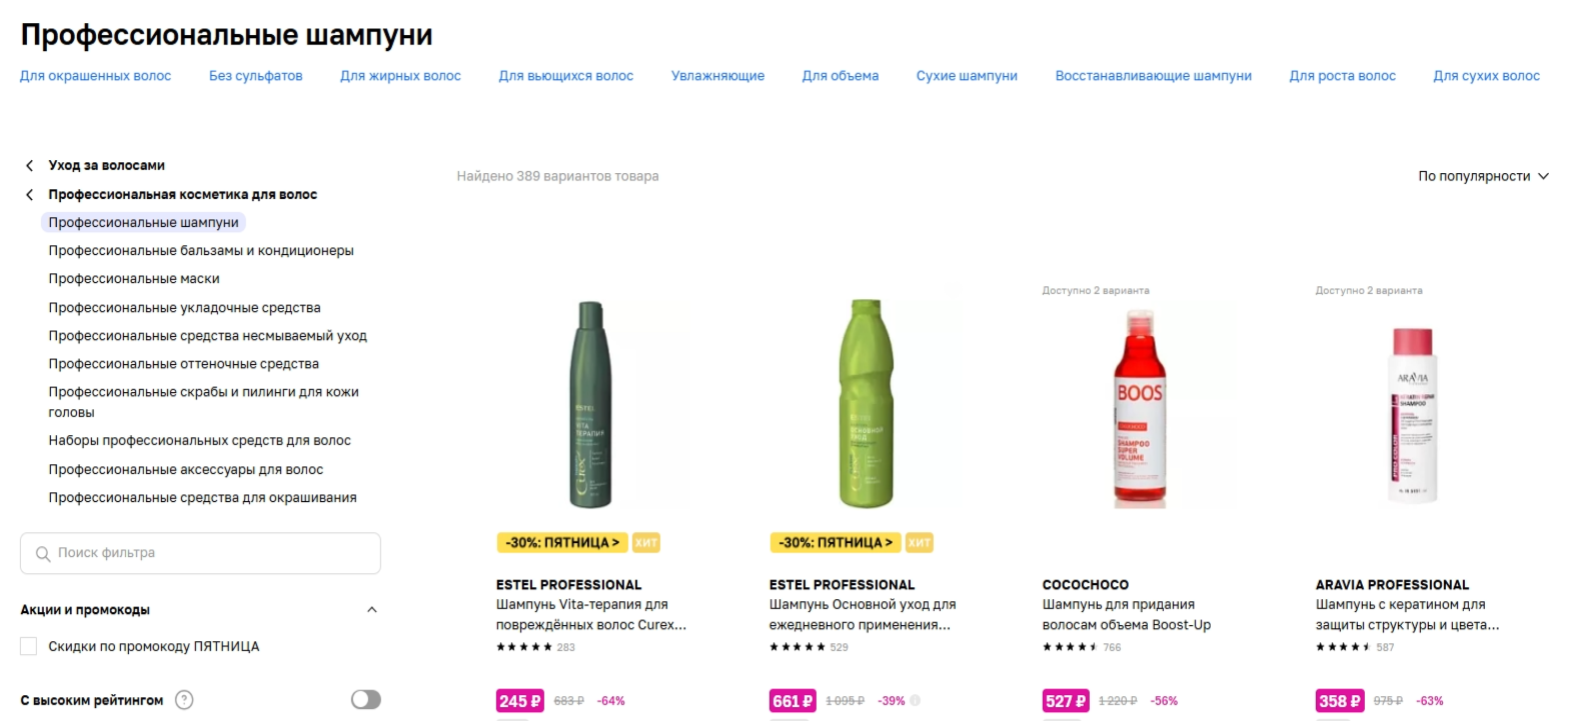Click the back arrow beside Уход за волосами

[x=29, y=166]
